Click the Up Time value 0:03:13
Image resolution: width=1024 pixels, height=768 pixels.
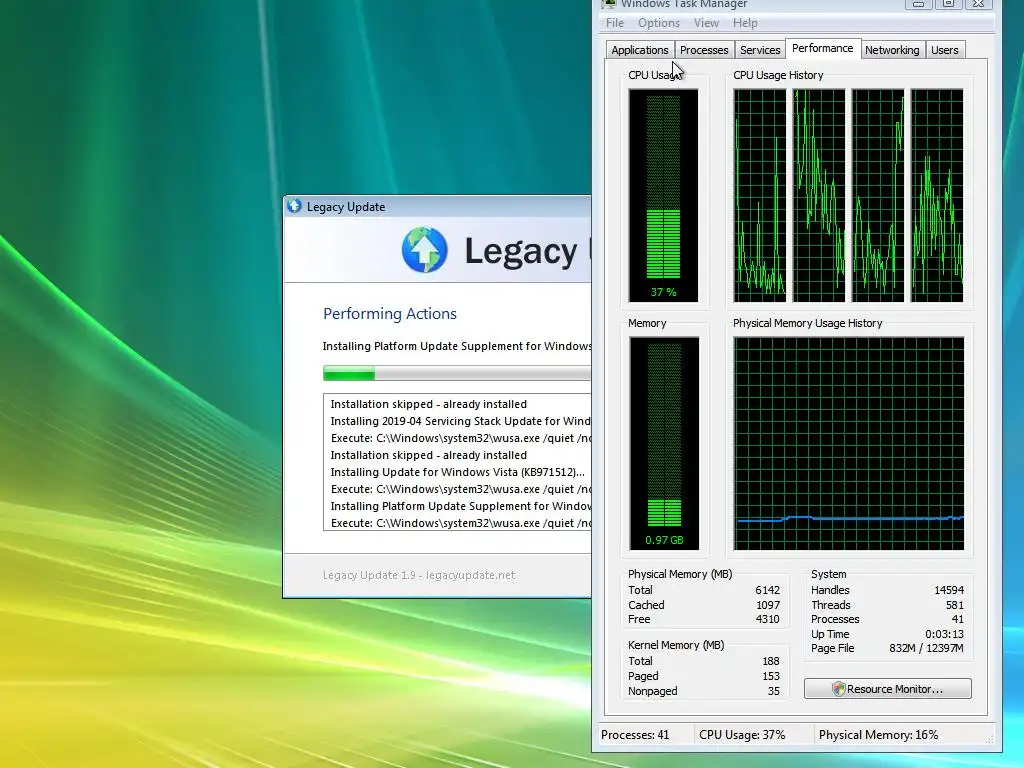tap(944, 634)
